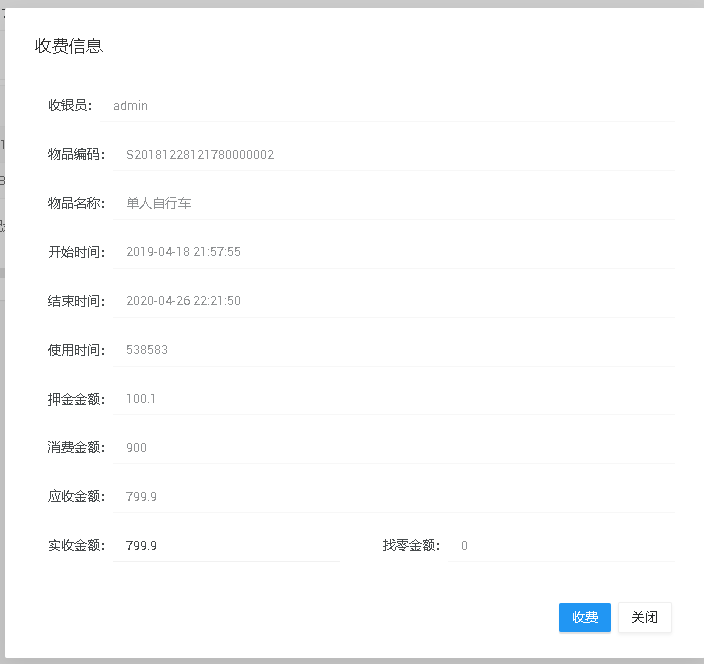The width and height of the screenshot is (704, 664).
Task: Select the 收银员 field containing admin
Action: click(388, 106)
